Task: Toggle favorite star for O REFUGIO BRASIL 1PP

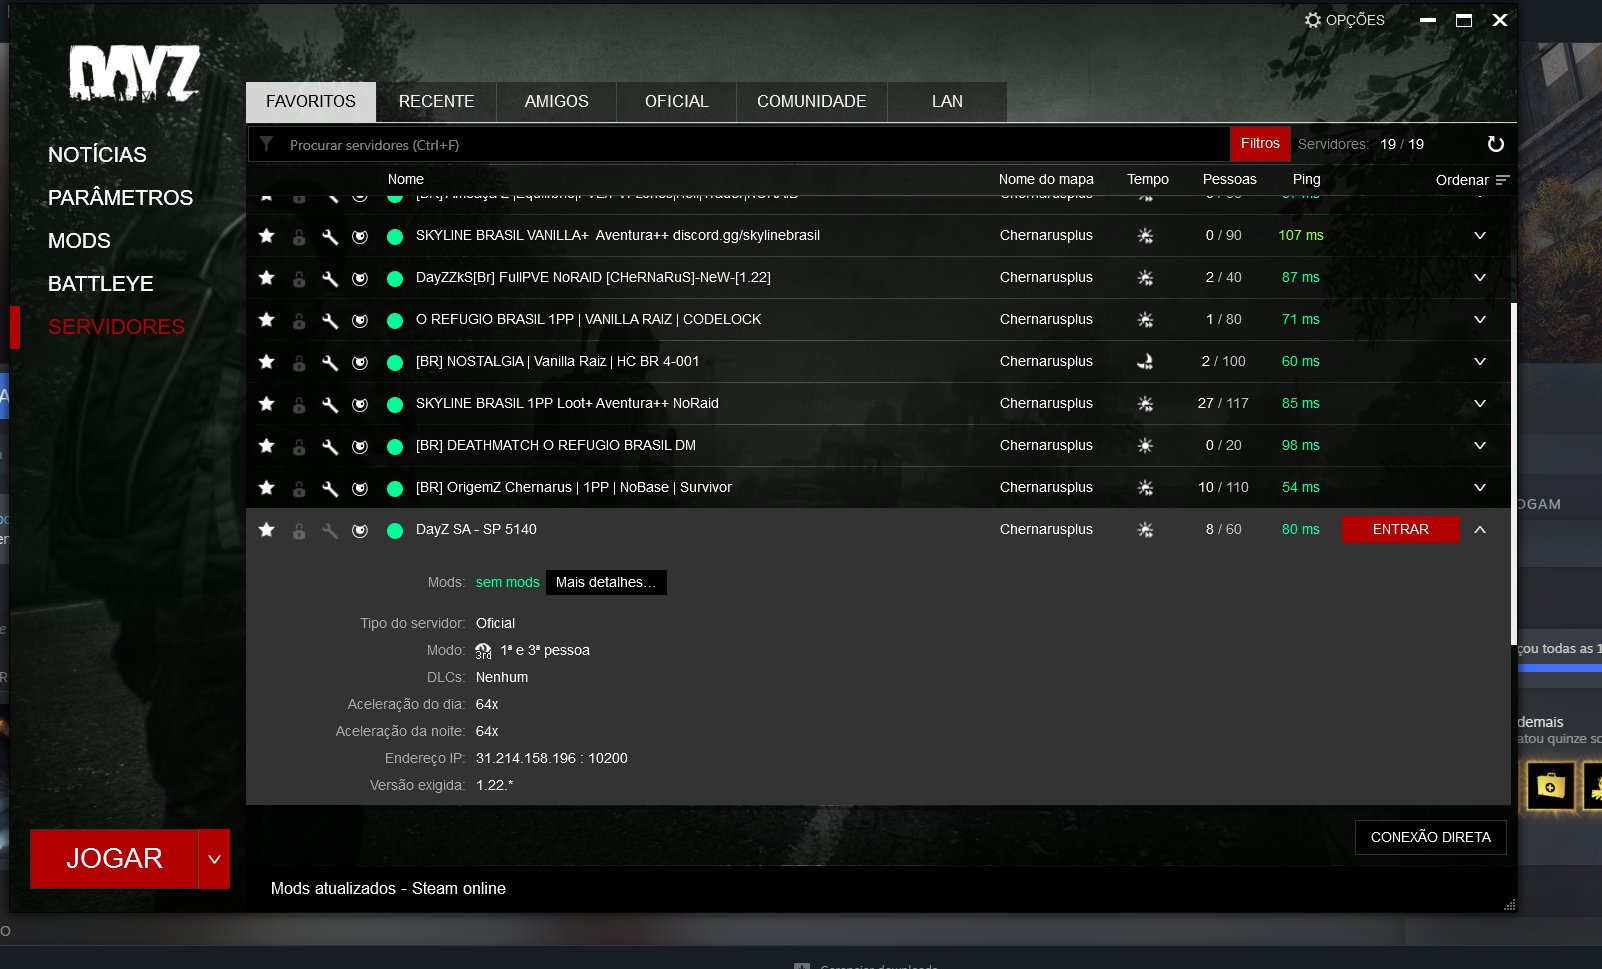Action: point(266,320)
